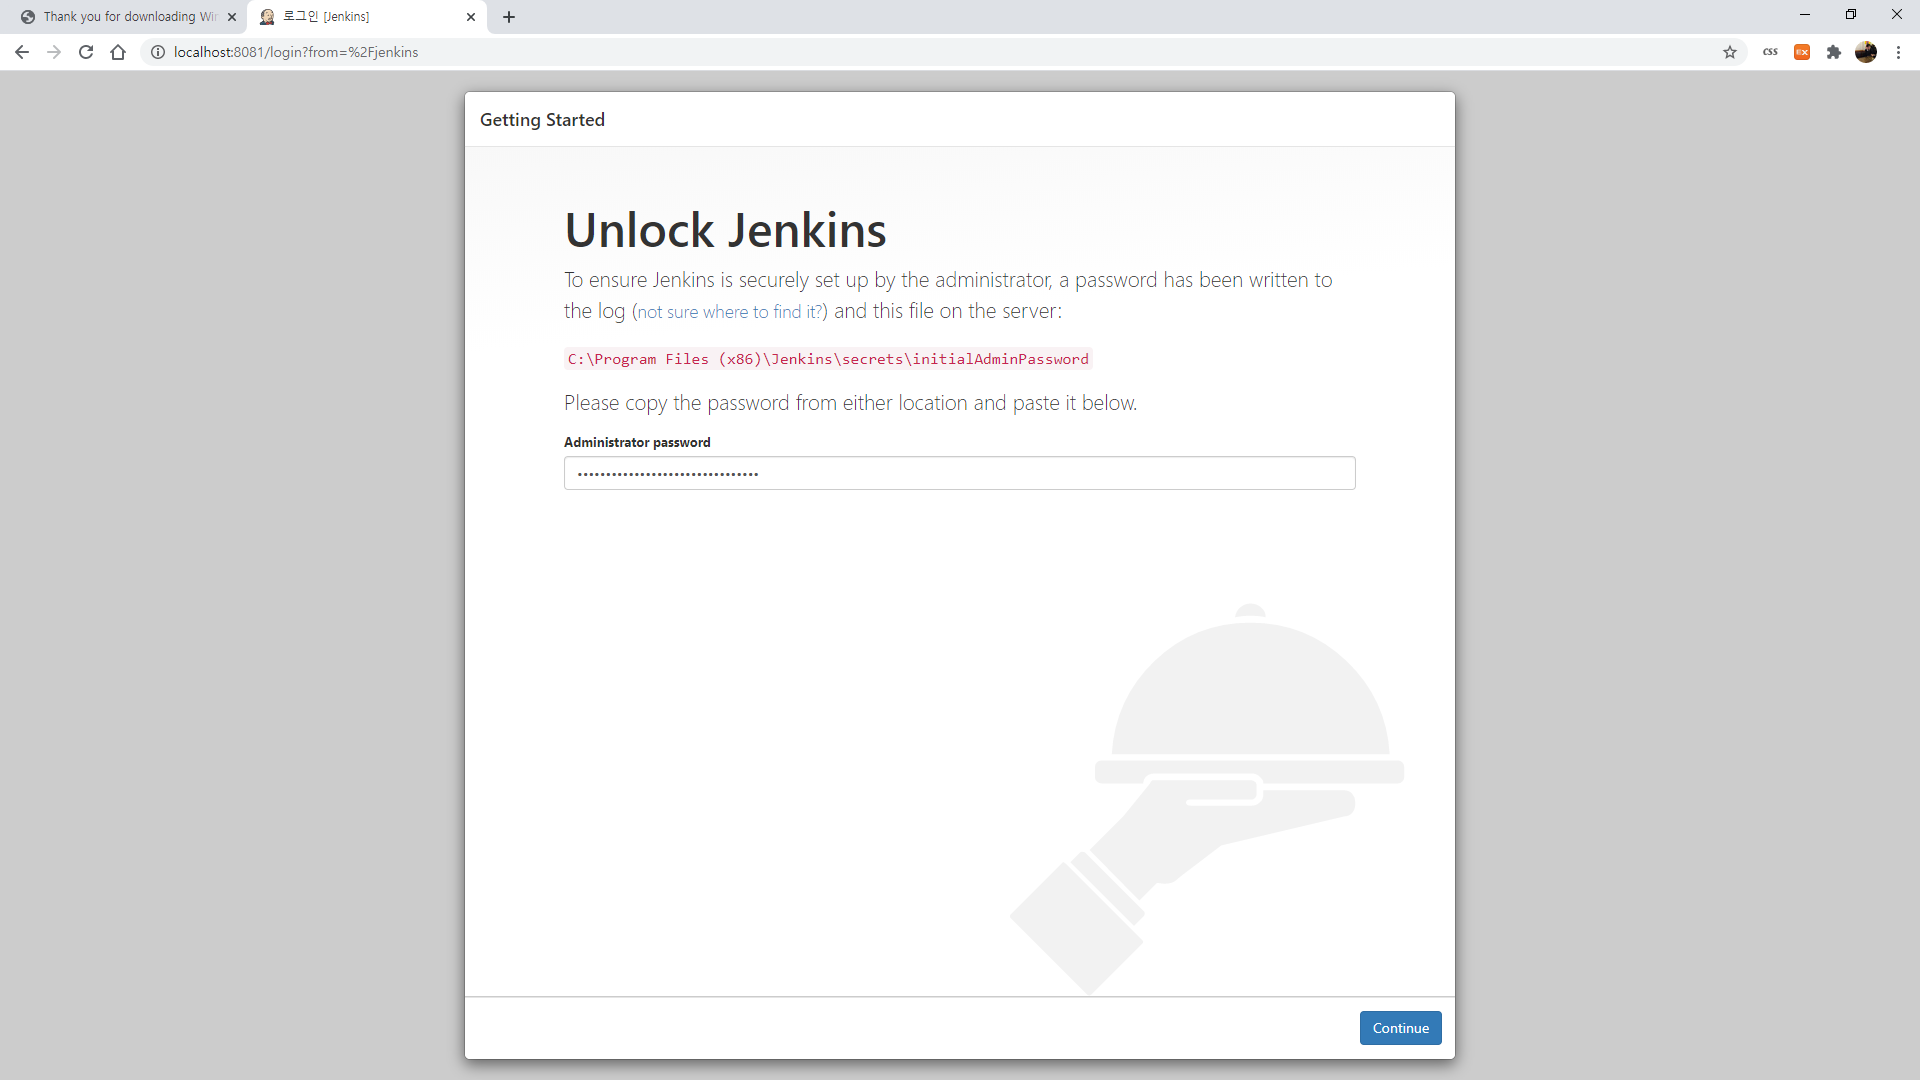
Task: Open the browser home page icon
Action: coord(118,52)
